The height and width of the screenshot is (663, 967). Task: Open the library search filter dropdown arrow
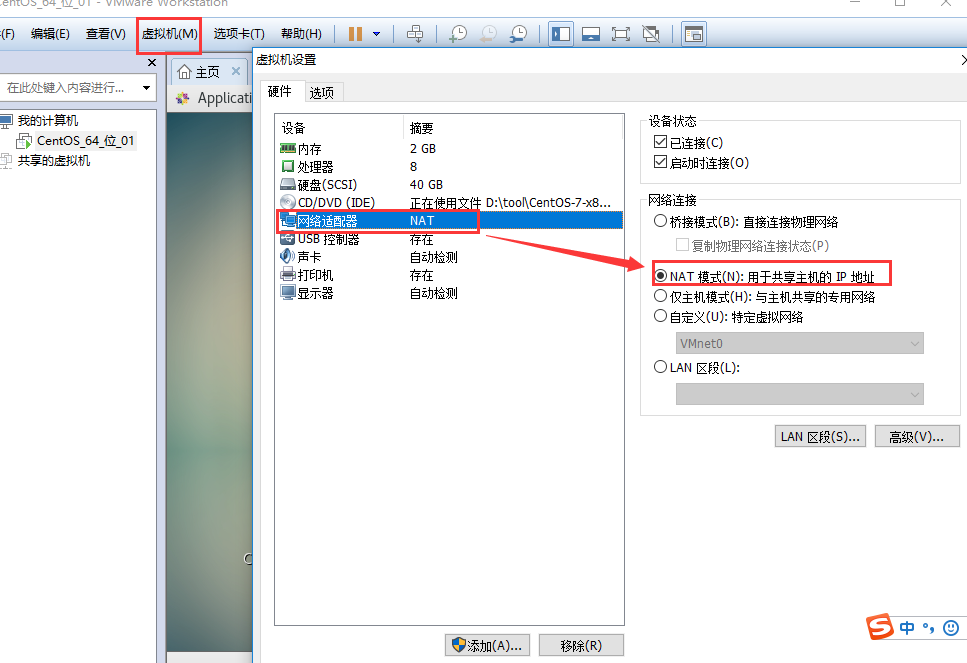(146, 88)
